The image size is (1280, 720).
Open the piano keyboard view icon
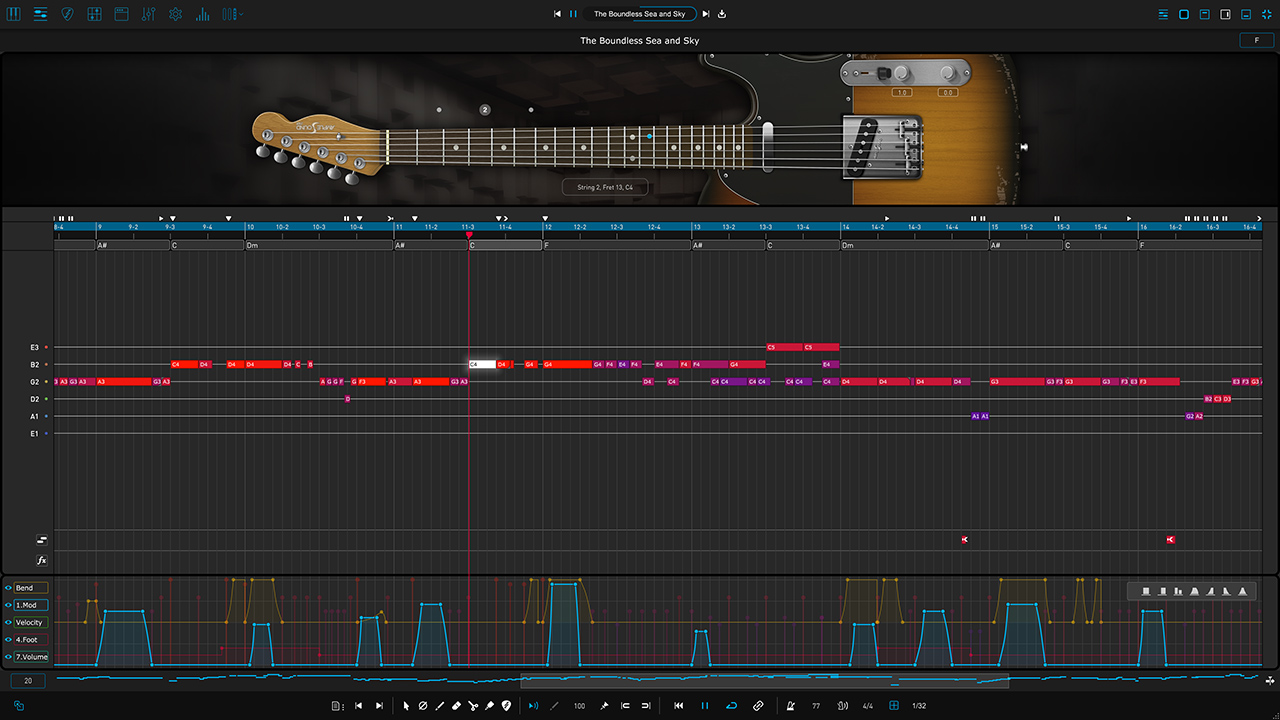[14, 14]
